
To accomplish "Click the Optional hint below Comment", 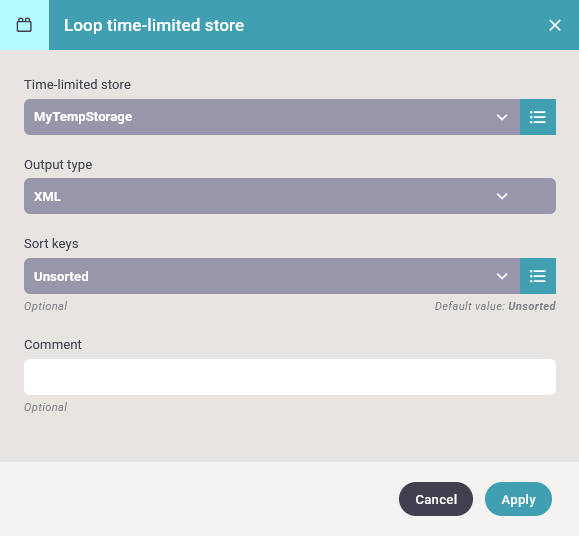I will pyautogui.click(x=45, y=407).
